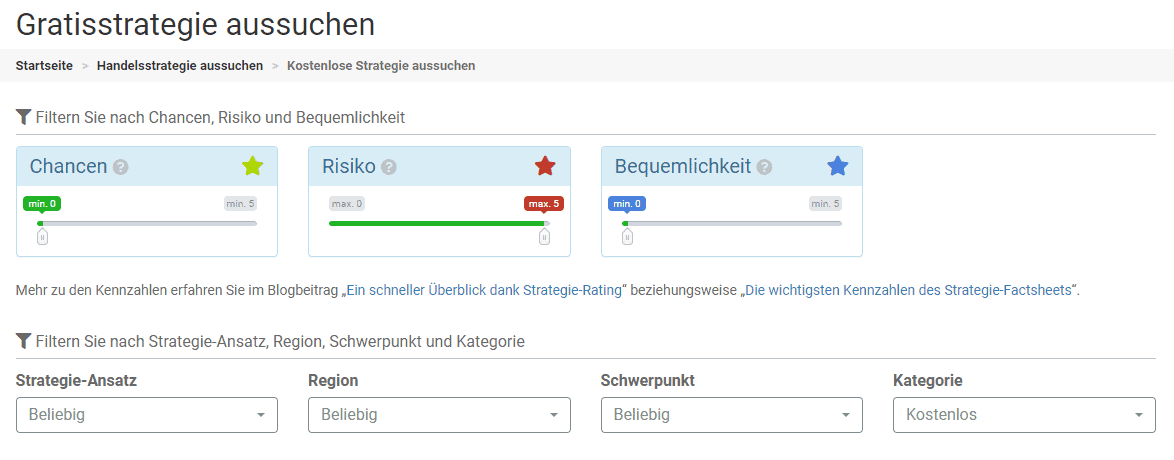This screenshot has width=1174, height=460.
Task: Click the Chancen slider handle
Action: click(42, 236)
